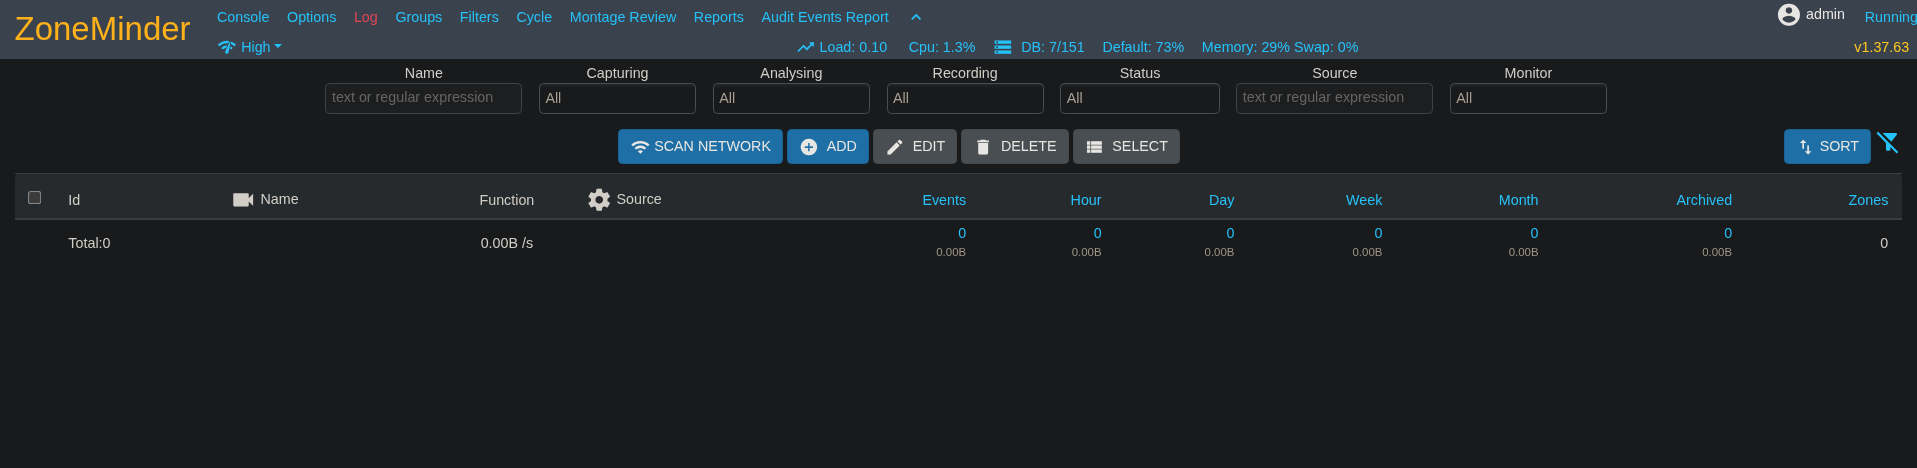Collapse the navbar with the chevron-up icon
The width and height of the screenshot is (1917, 468).
point(916,17)
